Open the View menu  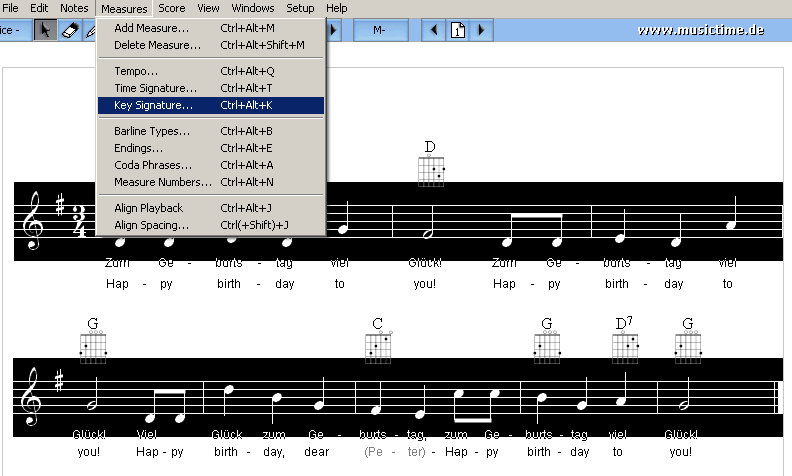point(208,8)
